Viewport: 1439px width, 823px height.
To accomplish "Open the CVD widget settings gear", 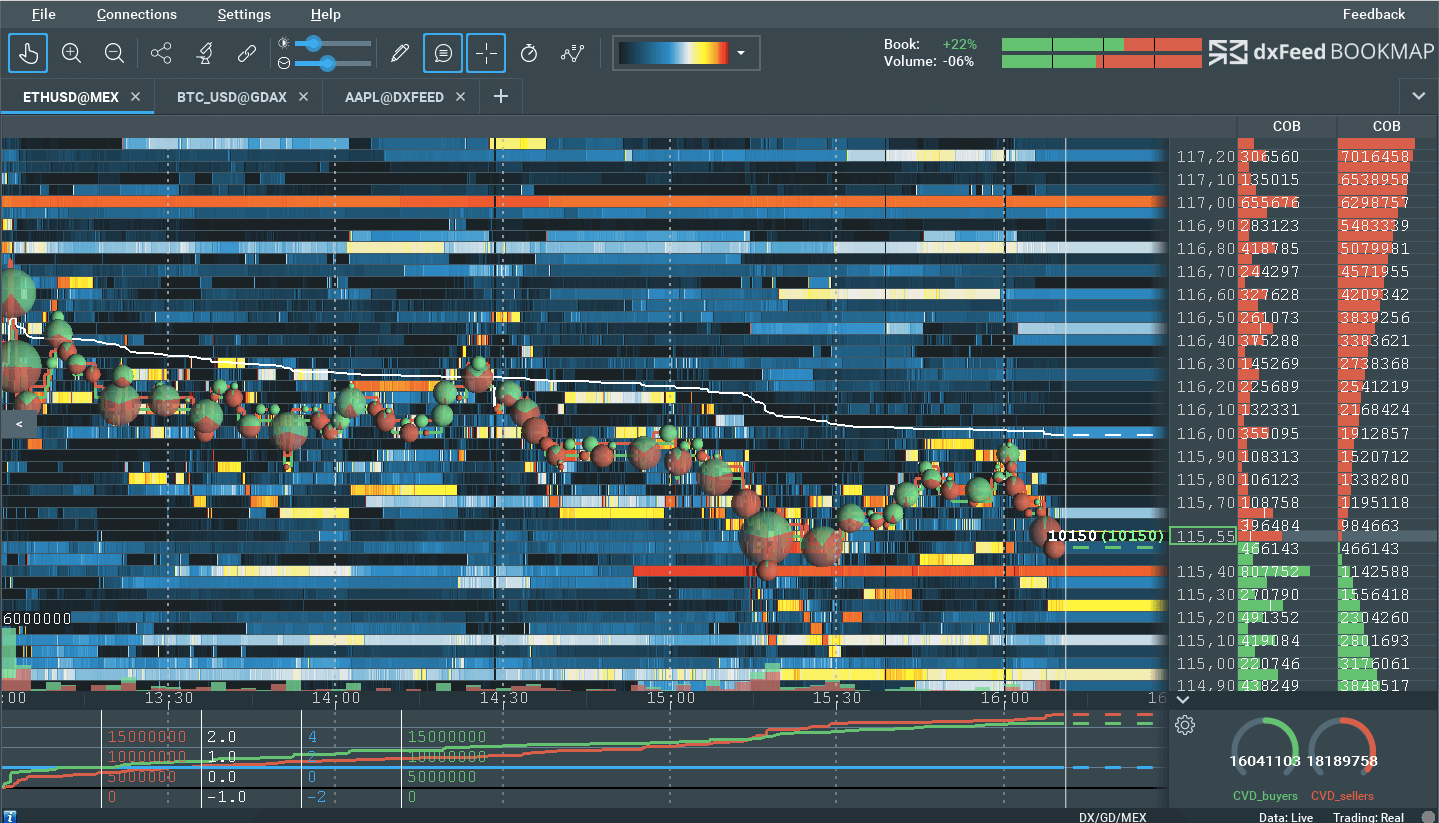I will [x=1185, y=725].
